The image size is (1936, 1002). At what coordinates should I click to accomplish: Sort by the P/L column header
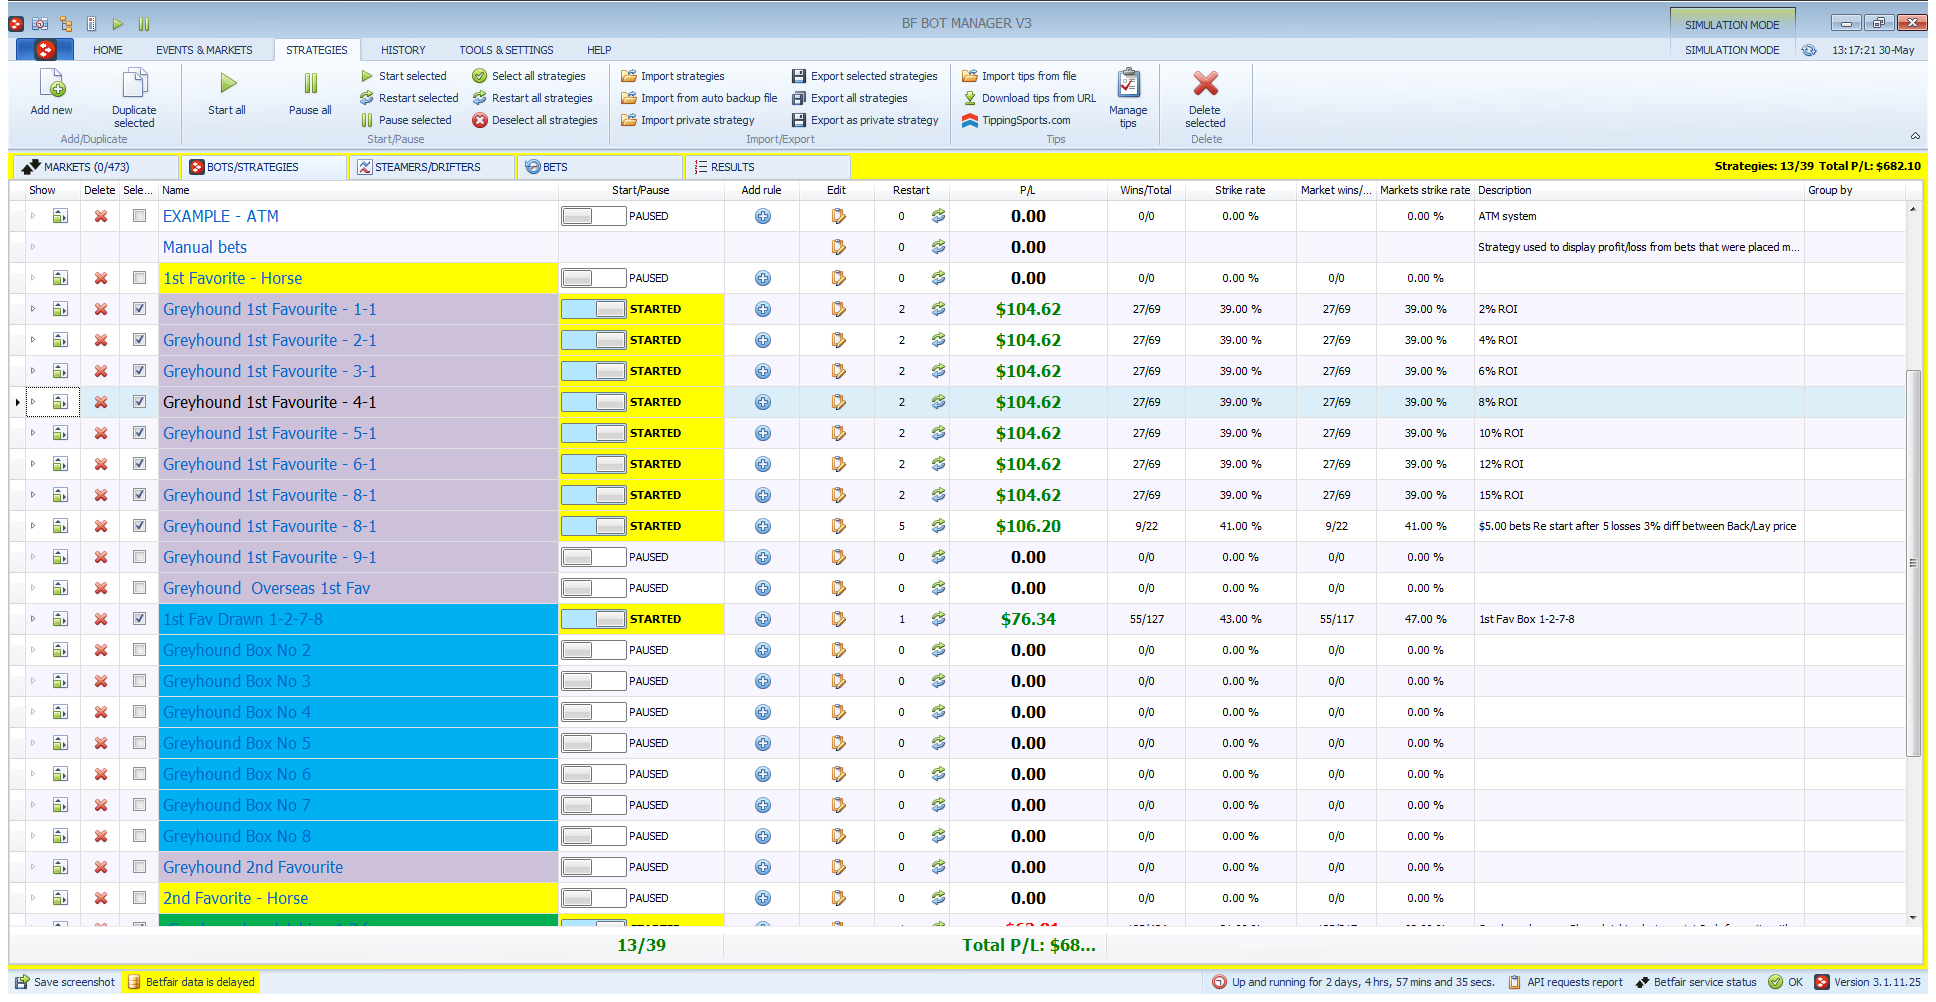pos(1027,190)
